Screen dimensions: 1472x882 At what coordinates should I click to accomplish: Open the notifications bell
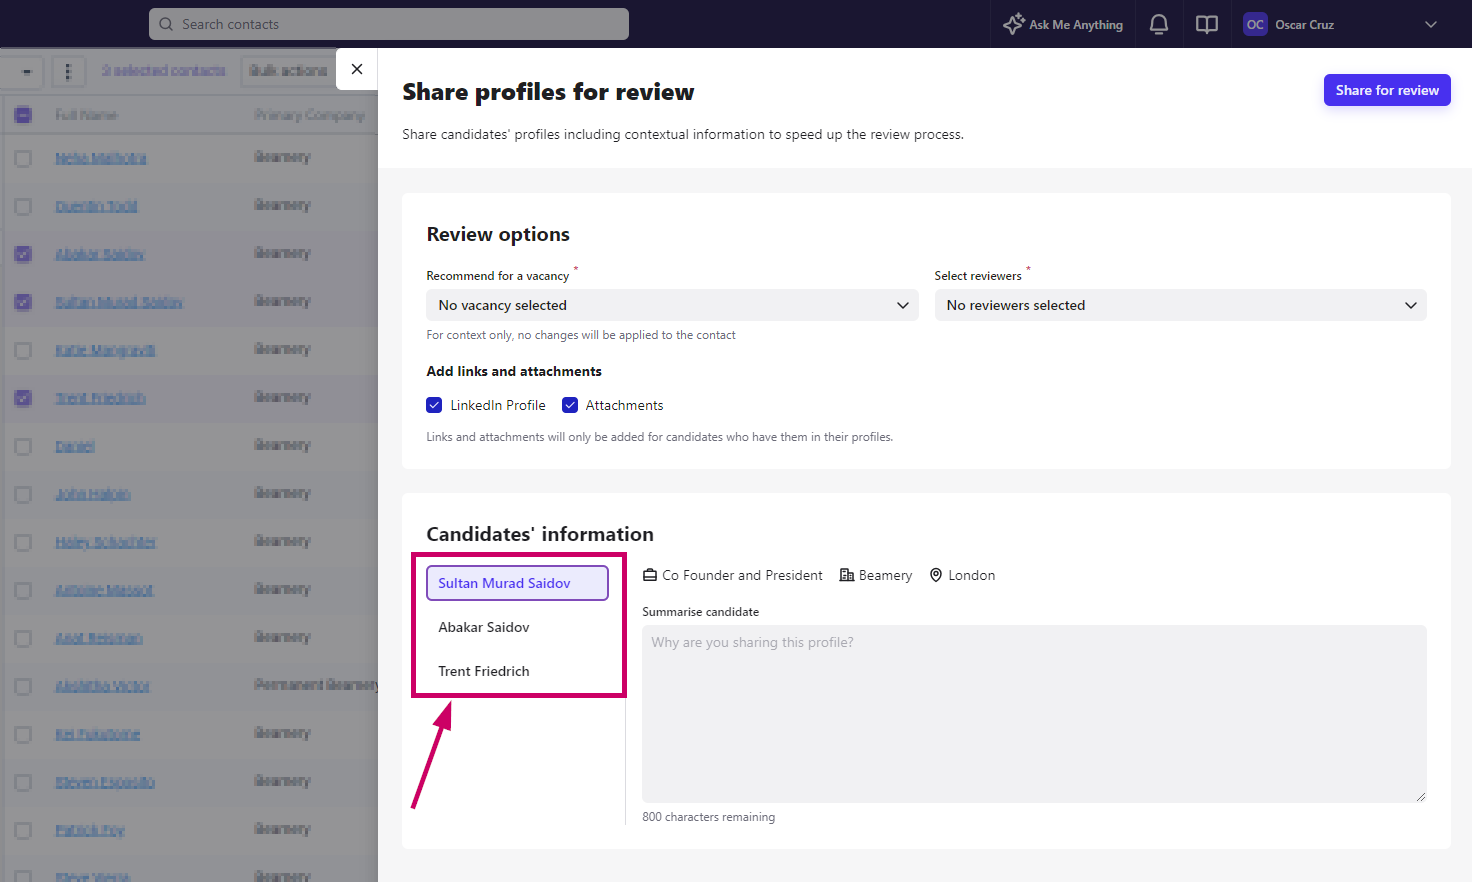[1159, 24]
